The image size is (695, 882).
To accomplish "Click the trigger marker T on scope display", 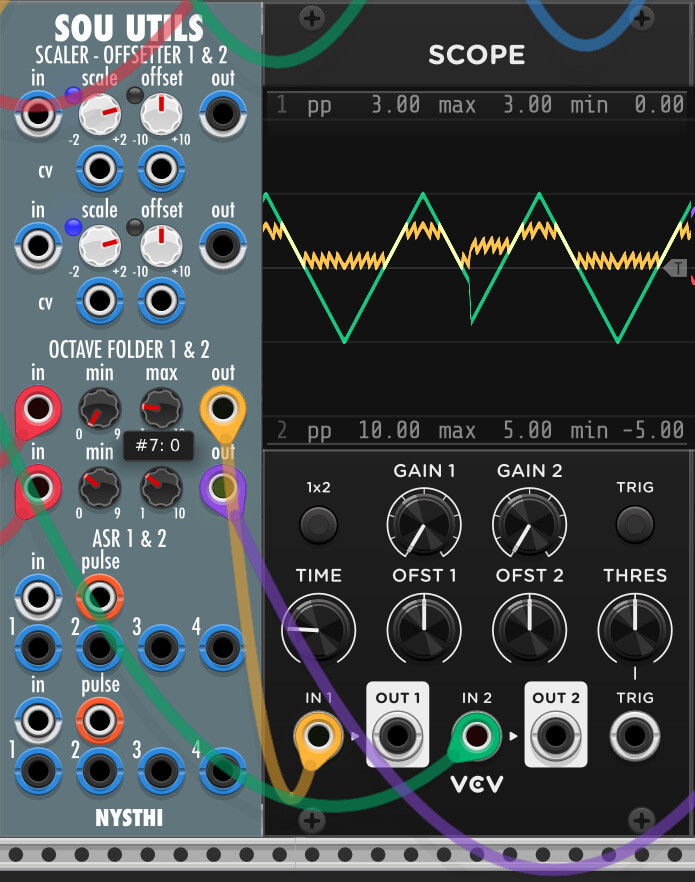I will pyautogui.click(x=677, y=268).
